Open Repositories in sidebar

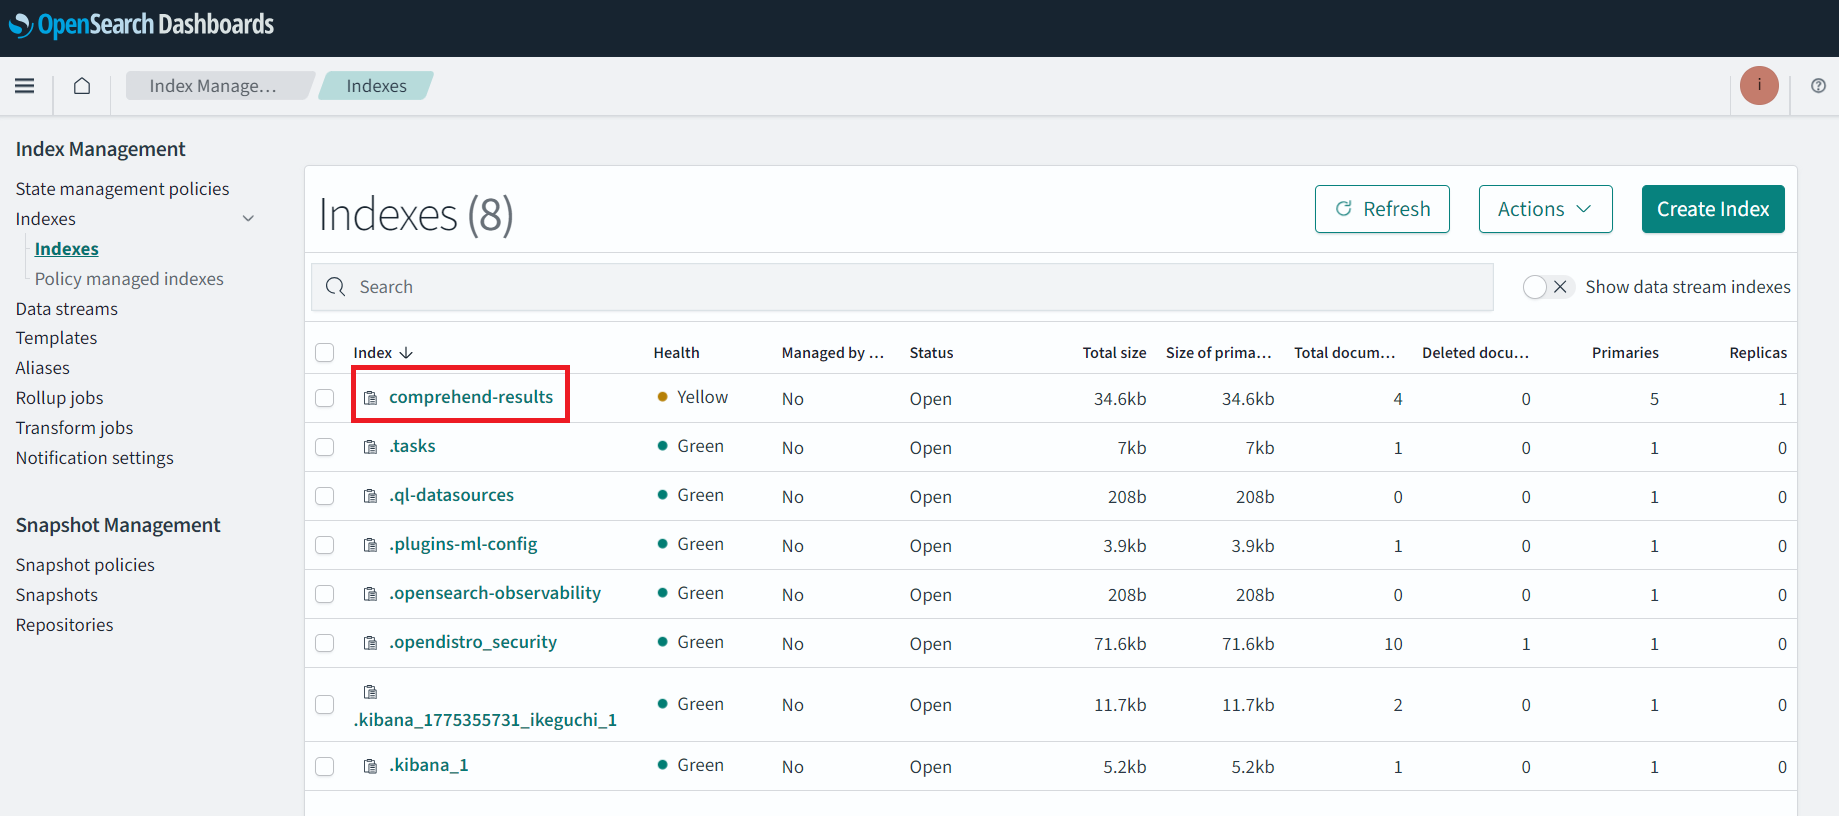point(64,625)
